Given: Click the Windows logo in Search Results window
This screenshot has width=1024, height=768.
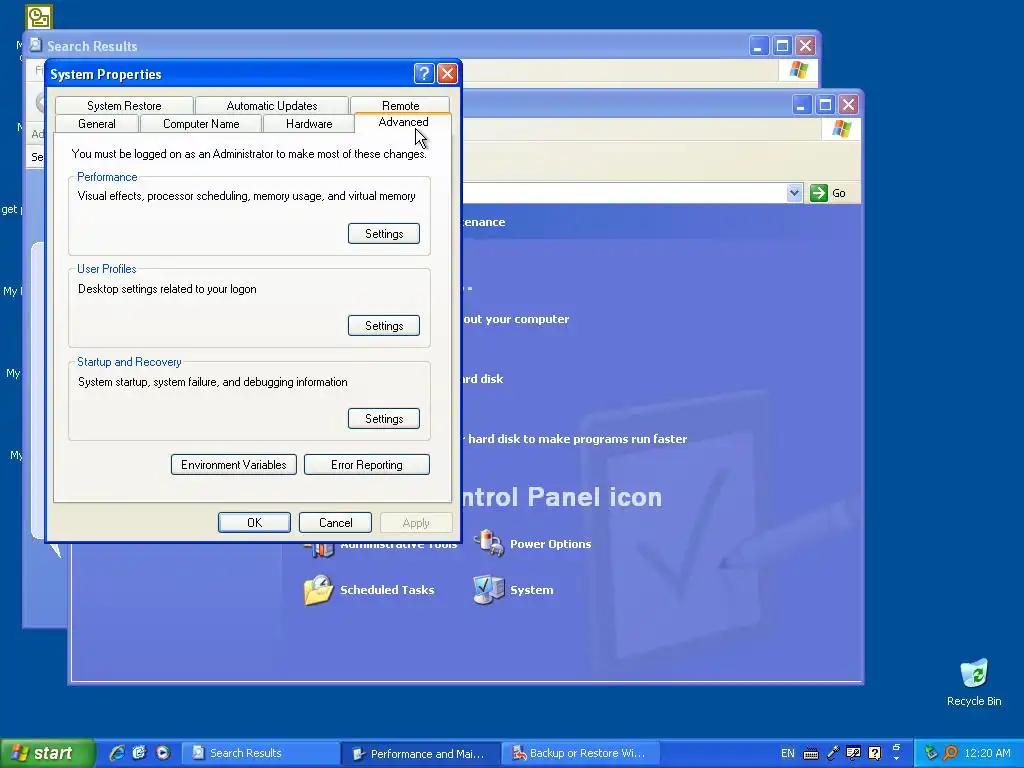Looking at the screenshot, I should pos(798,70).
